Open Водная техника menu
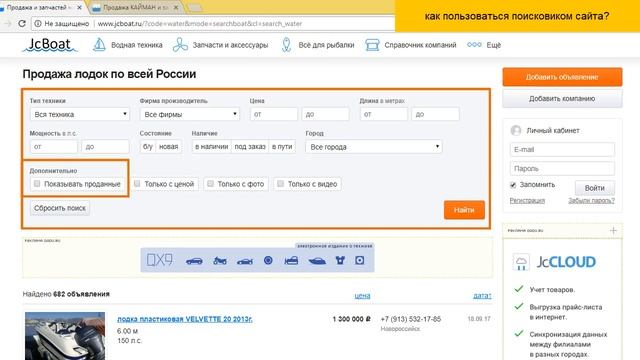Image resolution: width=640 pixels, height=360 pixels. pos(136,45)
